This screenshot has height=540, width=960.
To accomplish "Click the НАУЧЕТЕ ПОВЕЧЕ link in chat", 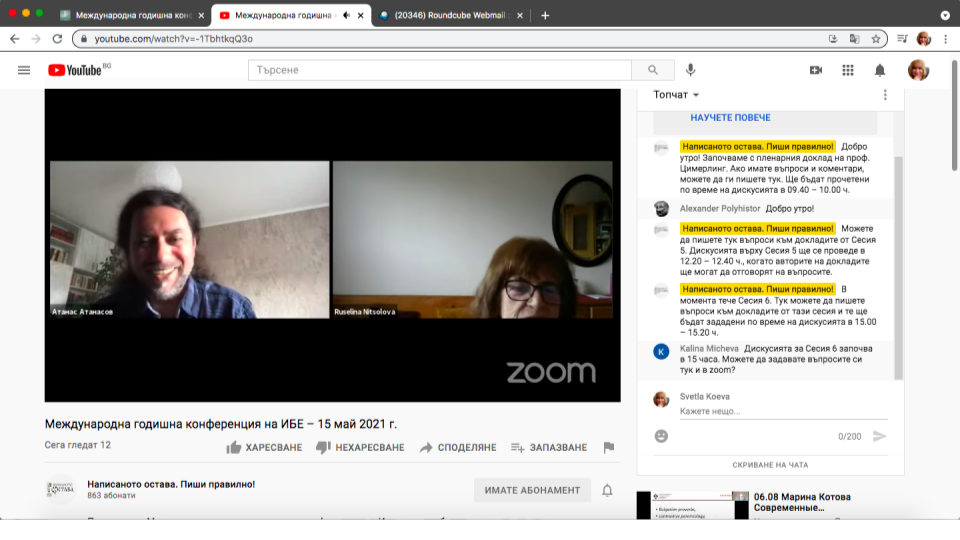I will pyautogui.click(x=730, y=118).
